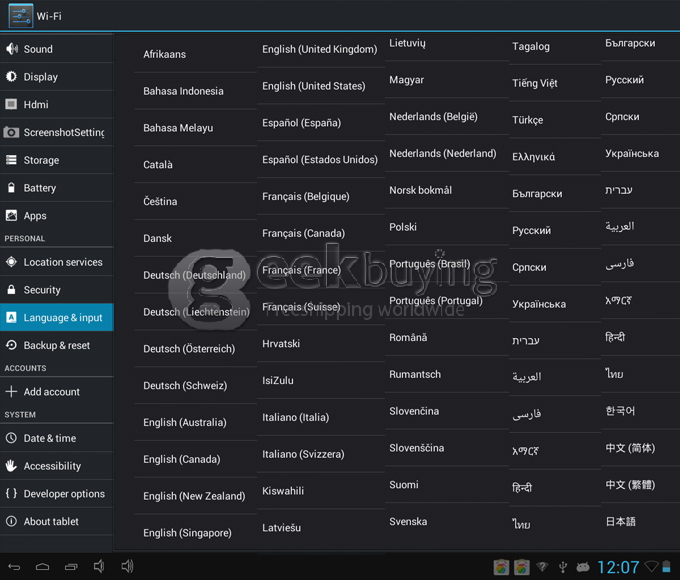The image size is (680, 580).
Task: Open Display settings
Action: 40,77
